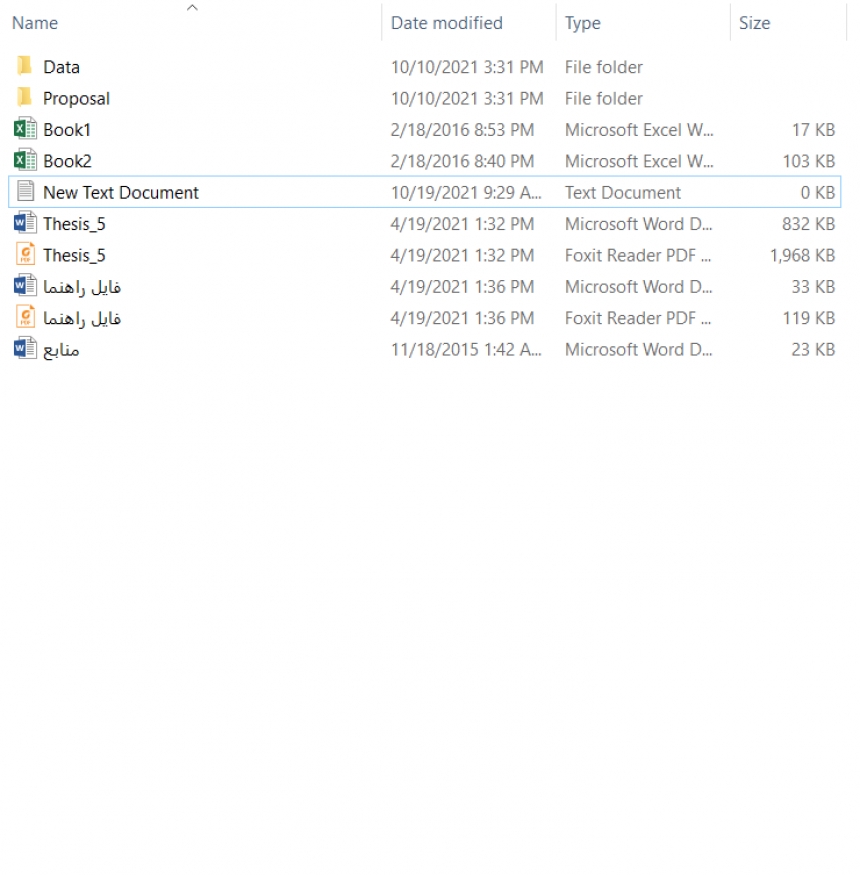Select the منابع file name
Viewport: 860px width, 875px height.
61,350
